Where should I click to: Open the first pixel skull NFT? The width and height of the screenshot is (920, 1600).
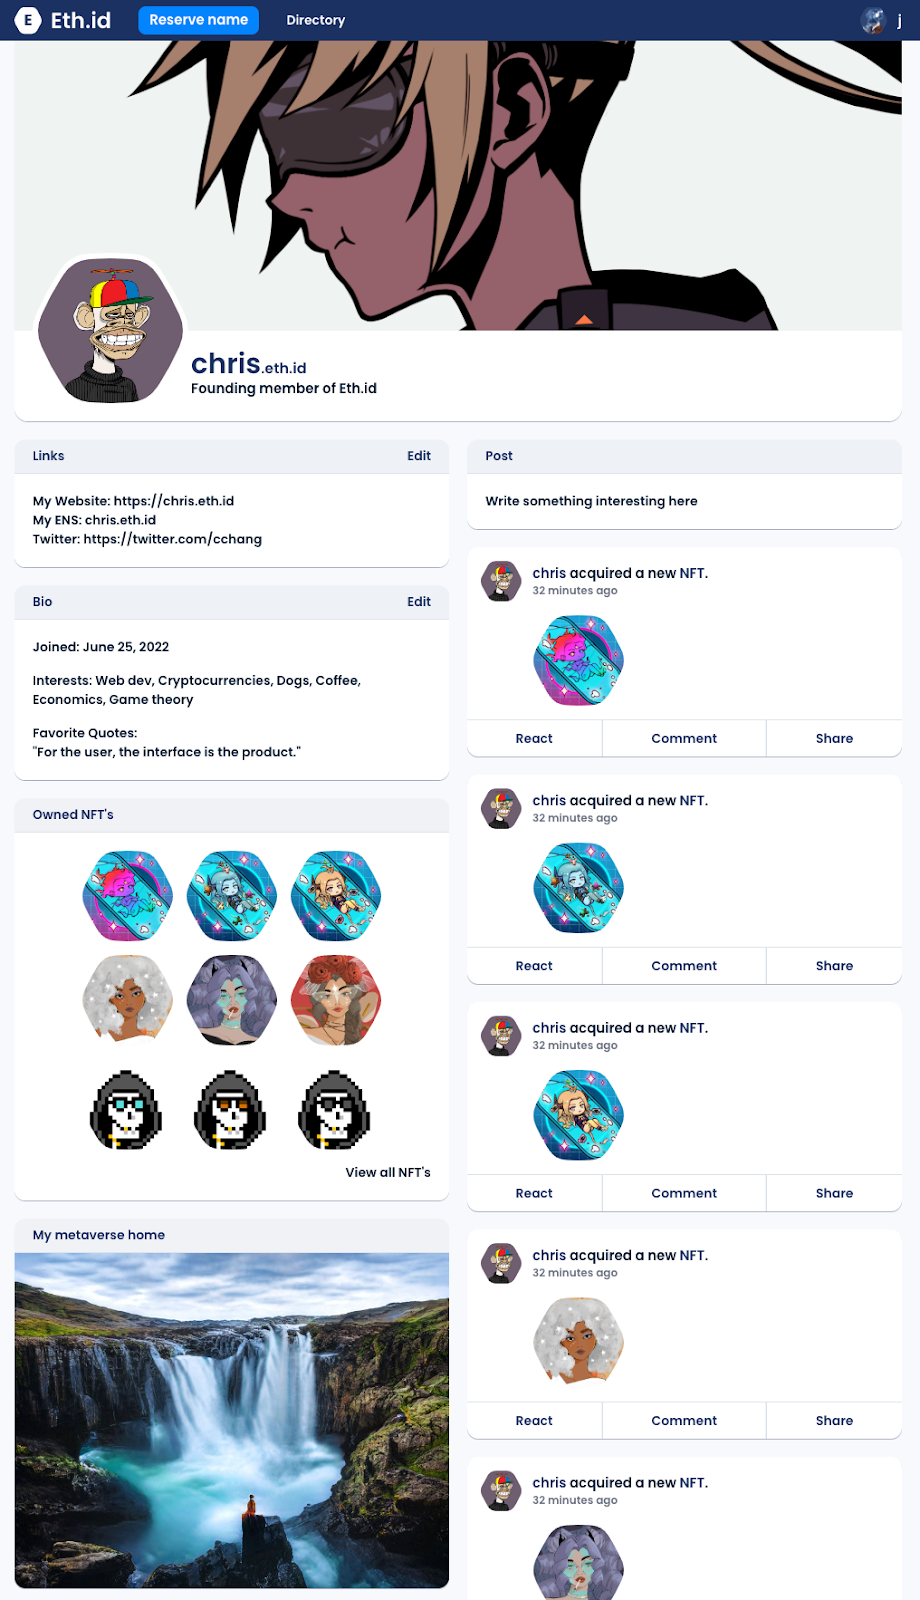128,1110
